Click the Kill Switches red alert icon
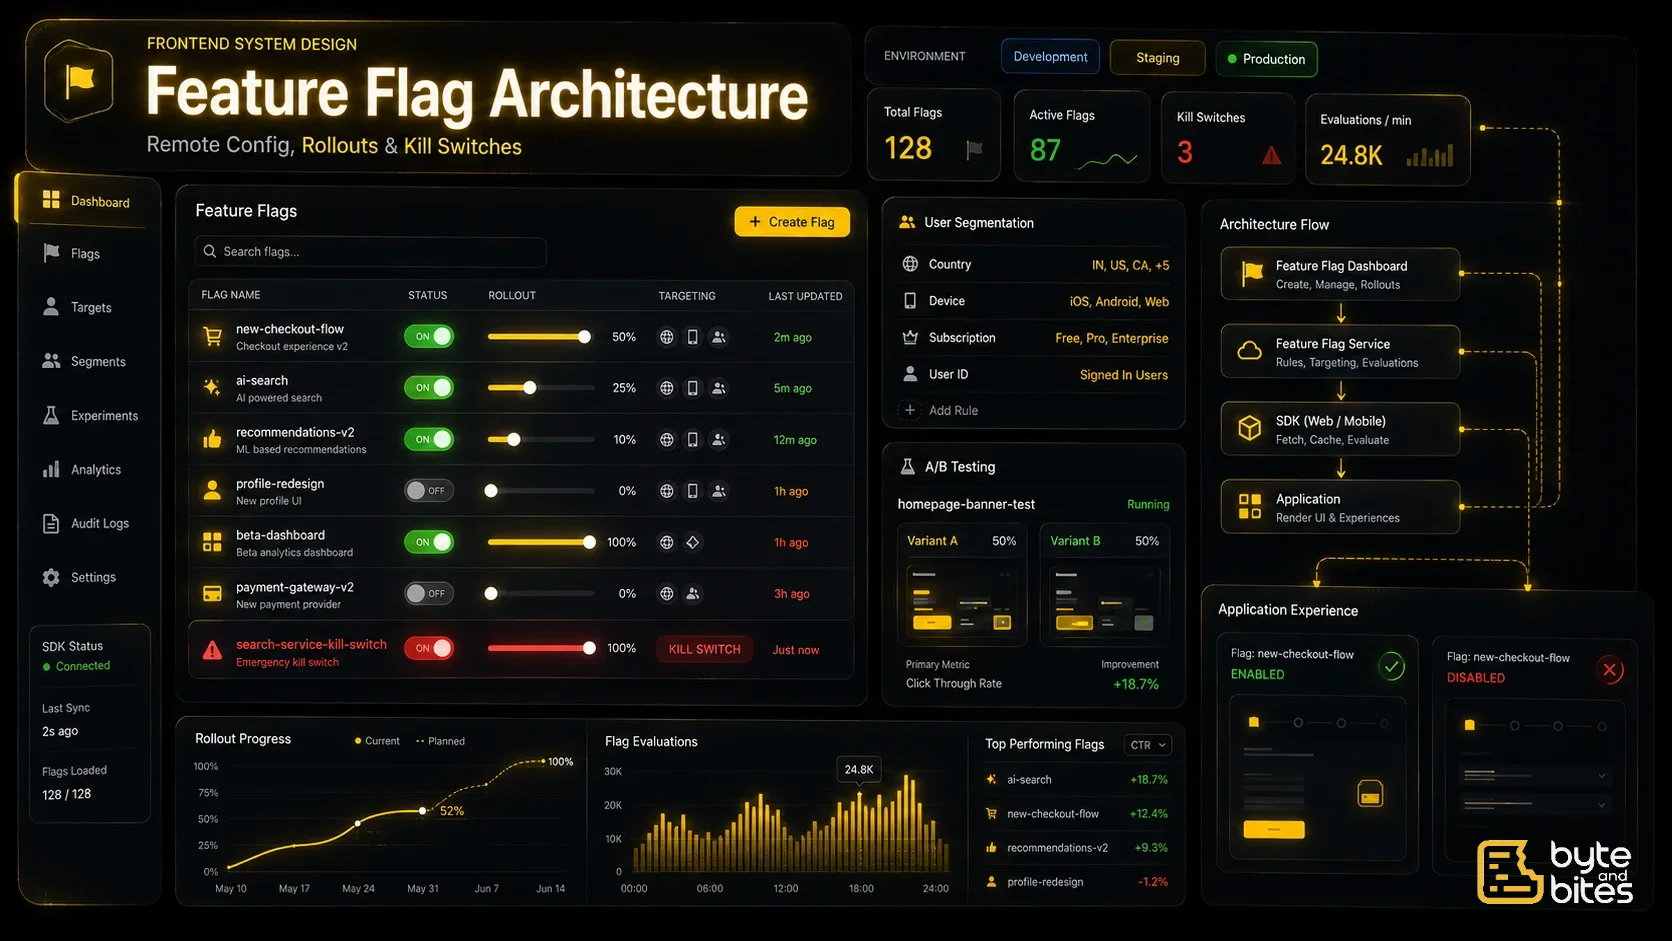 pyautogui.click(x=1271, y=155)
